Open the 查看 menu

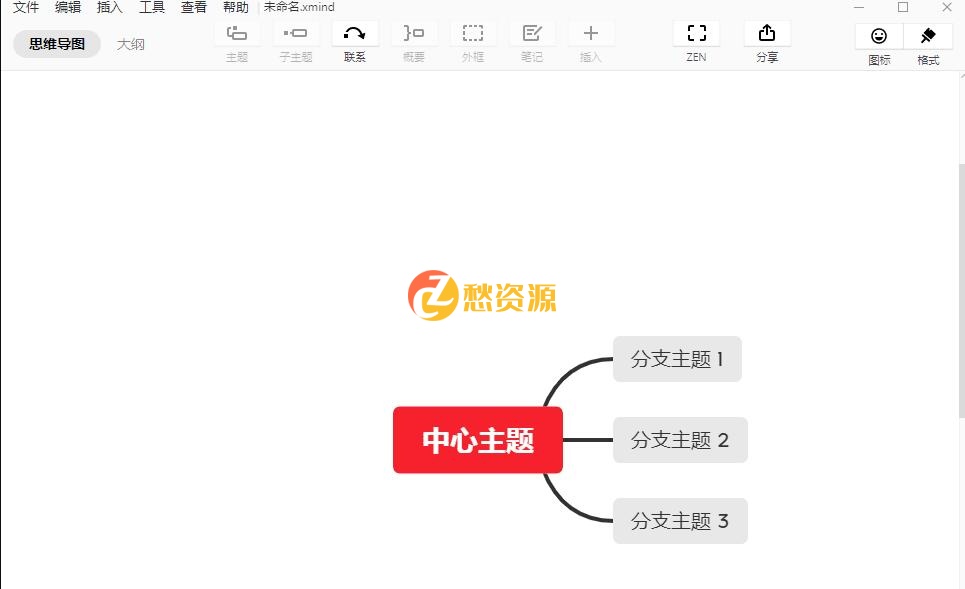click(x=193, y=7)
